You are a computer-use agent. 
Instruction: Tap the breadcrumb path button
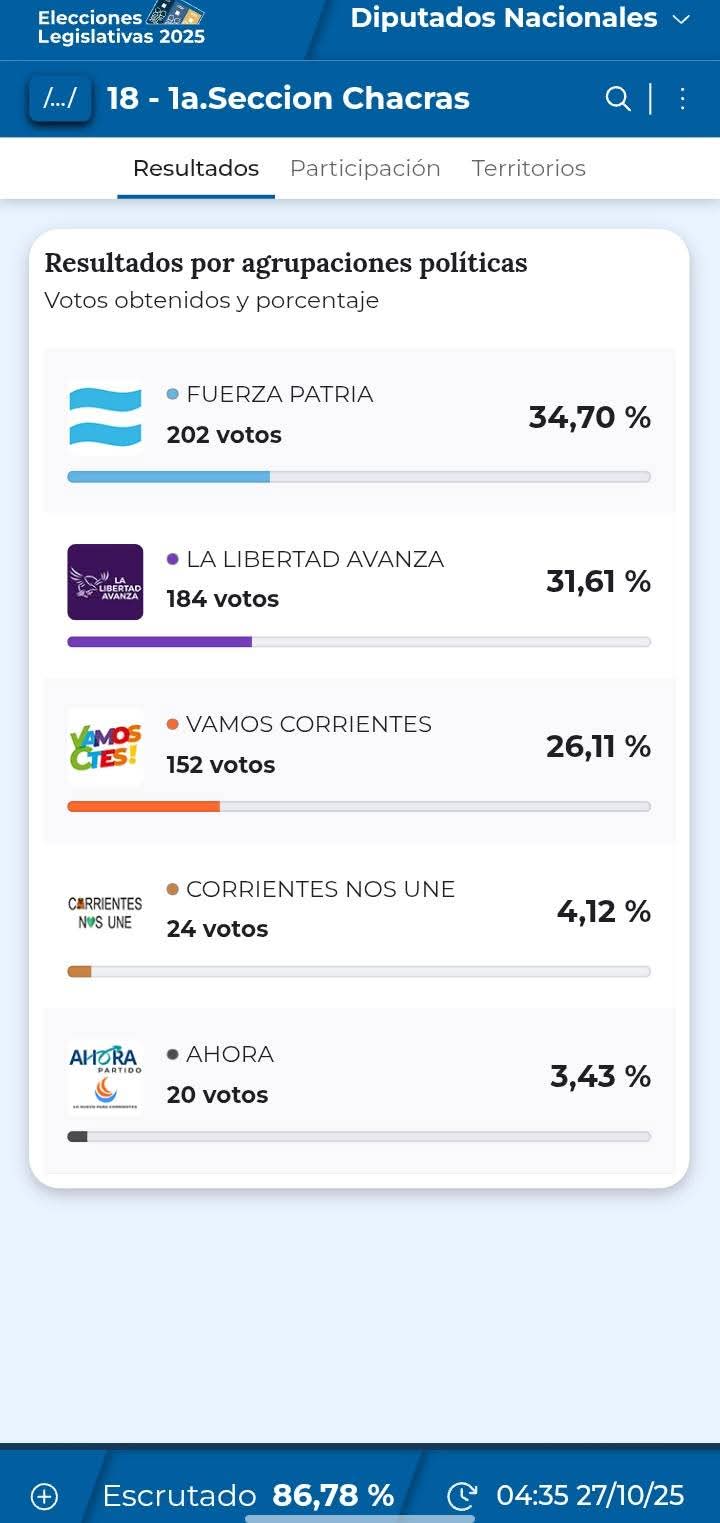tap(61, 99)
